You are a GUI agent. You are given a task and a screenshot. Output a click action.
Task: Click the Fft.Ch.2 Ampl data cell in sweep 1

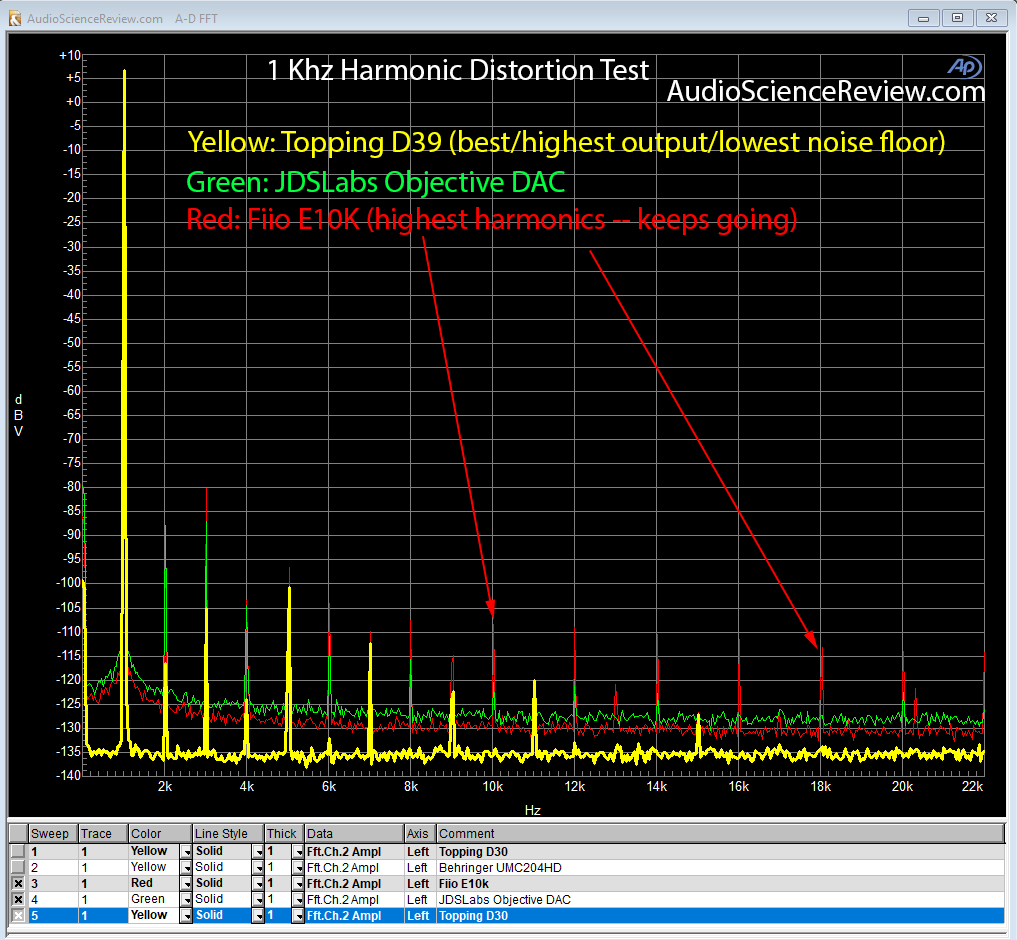click(x=354, y=852)
